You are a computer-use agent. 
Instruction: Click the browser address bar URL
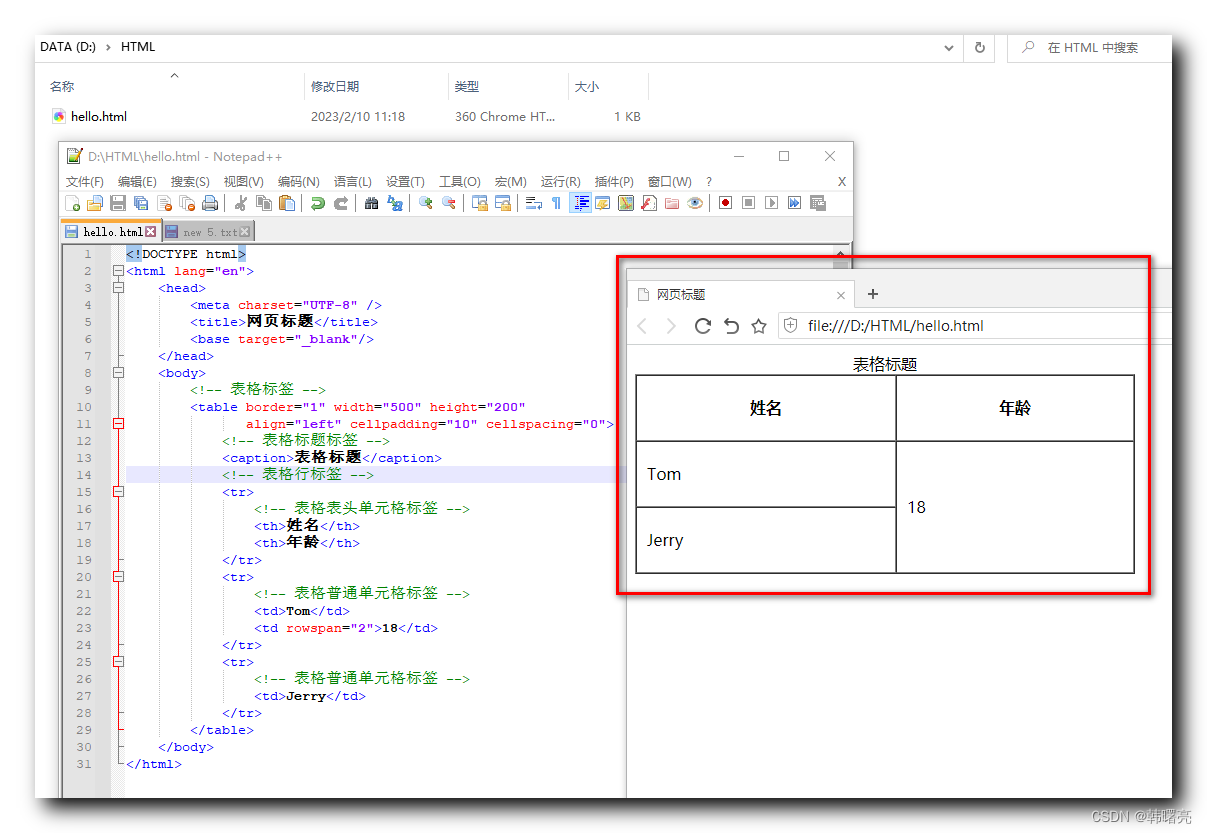[x=896, y=326]
